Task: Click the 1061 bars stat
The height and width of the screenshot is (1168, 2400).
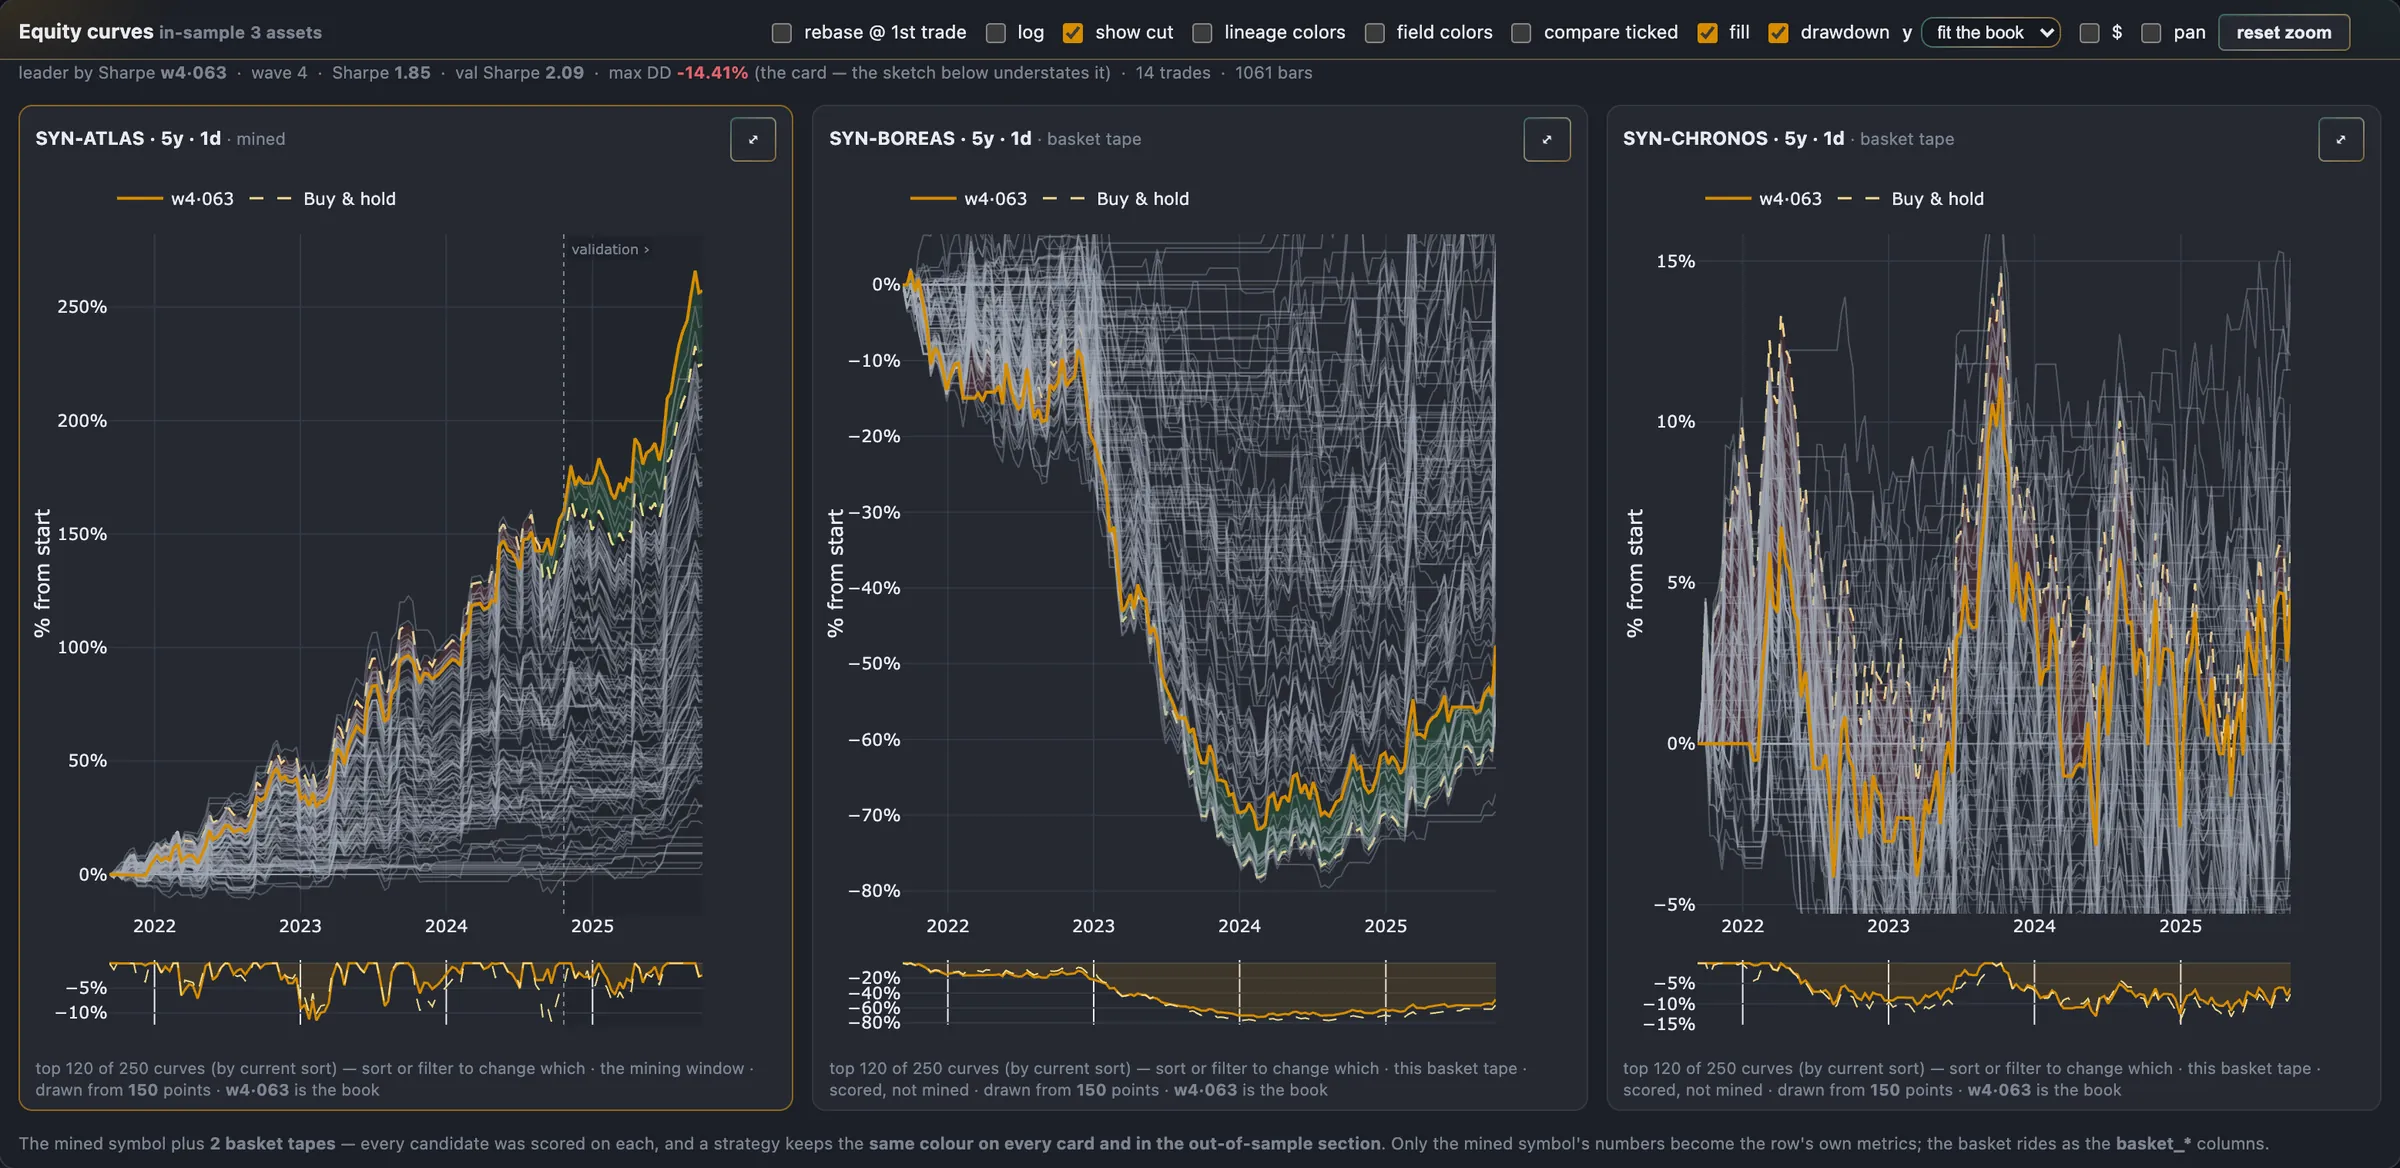Action: pos(1273,73)
